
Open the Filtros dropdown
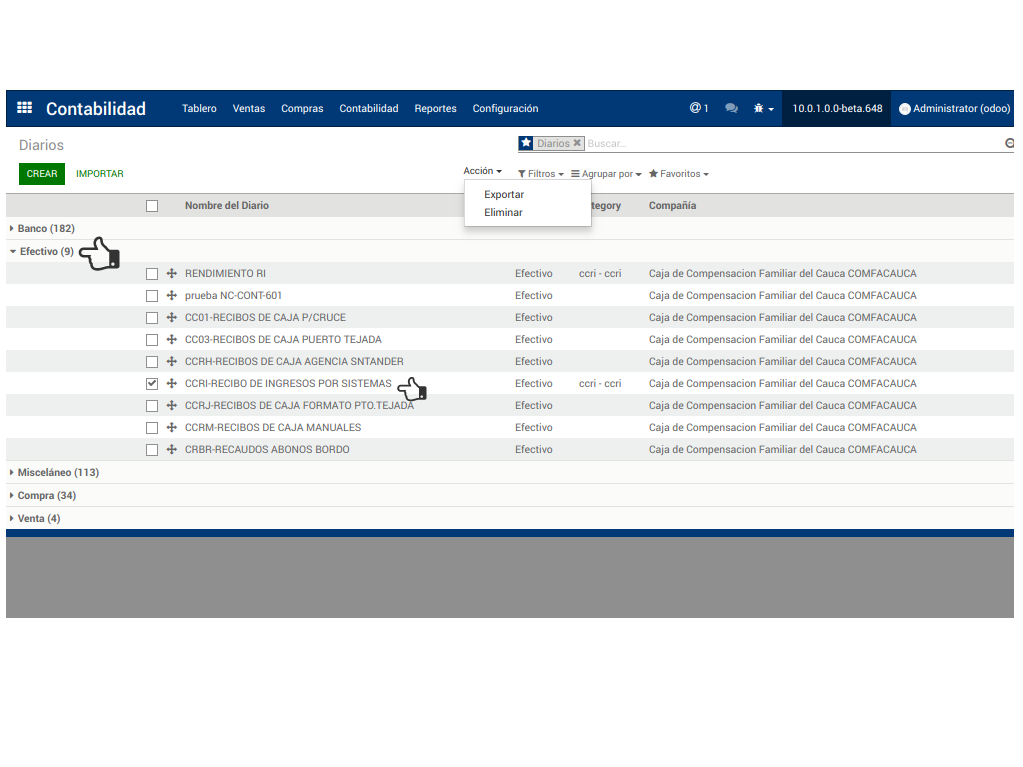(541, 174)
